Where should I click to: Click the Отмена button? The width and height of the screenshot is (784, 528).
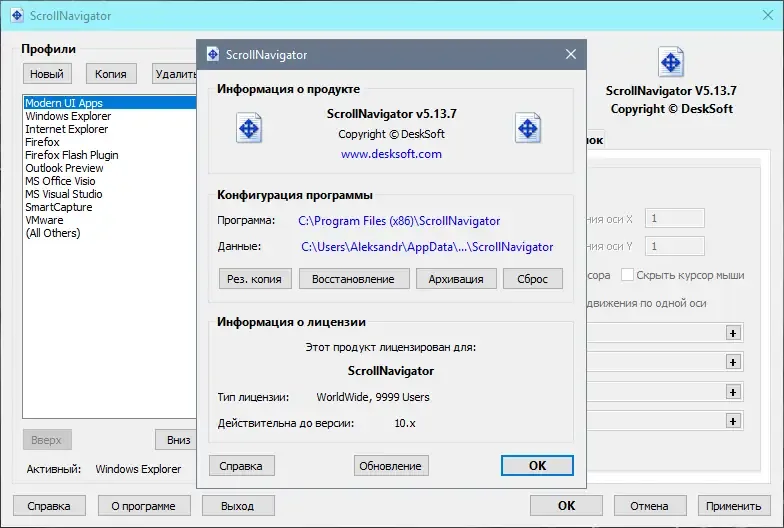[650, 506]
